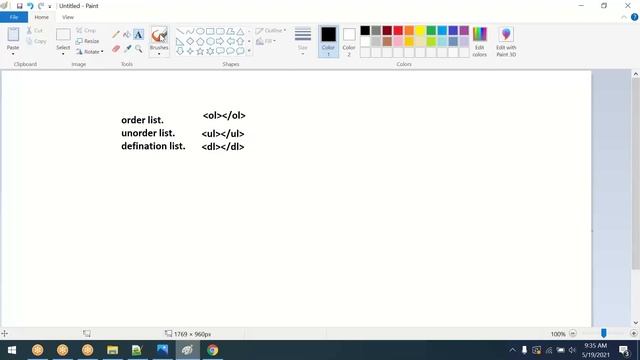Choose the yellow color swatch

[420, 31]
